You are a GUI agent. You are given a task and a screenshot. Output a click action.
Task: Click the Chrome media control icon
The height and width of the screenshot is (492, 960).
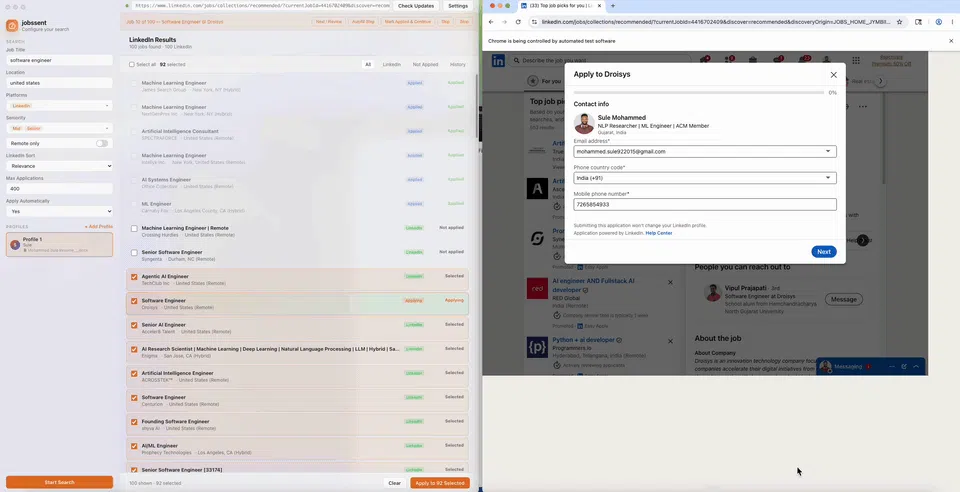pos(918,22)
